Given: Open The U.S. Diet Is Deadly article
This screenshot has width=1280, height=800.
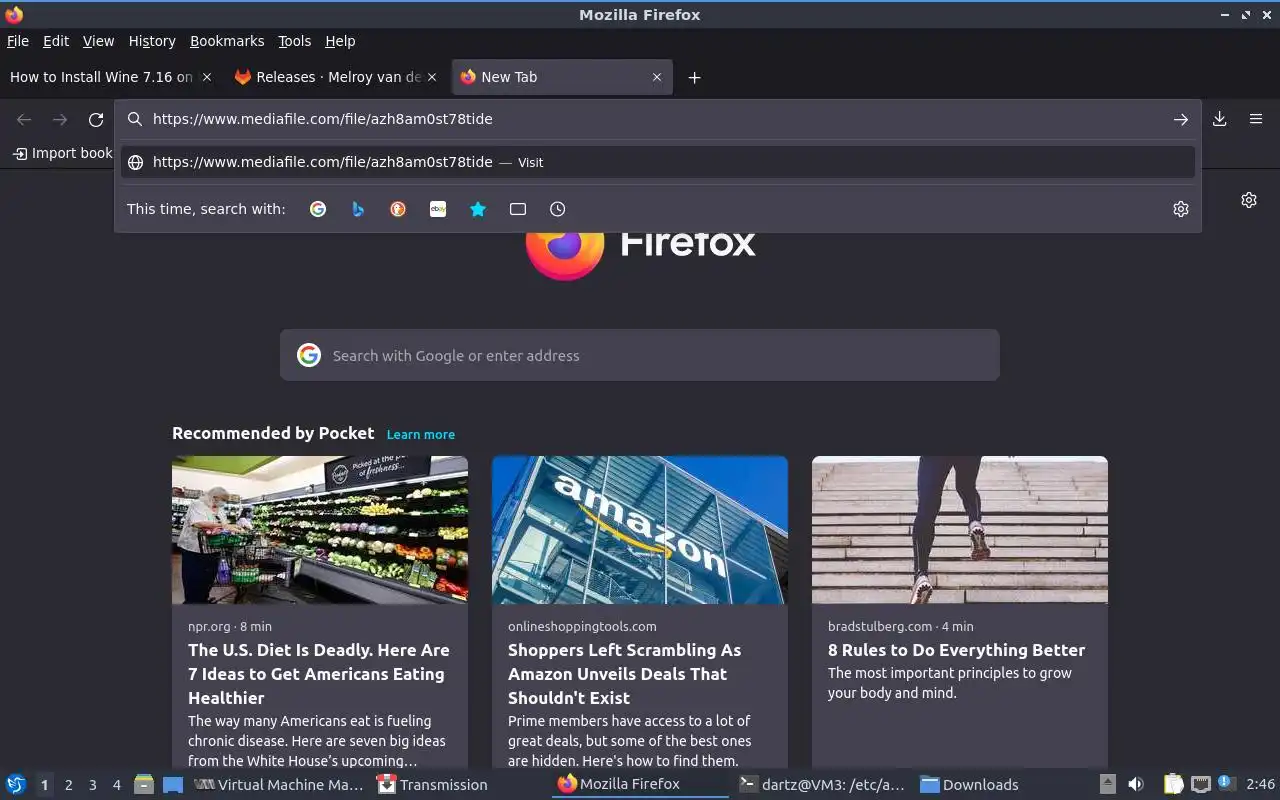Looking at the screenshot, I should (319, 674).
